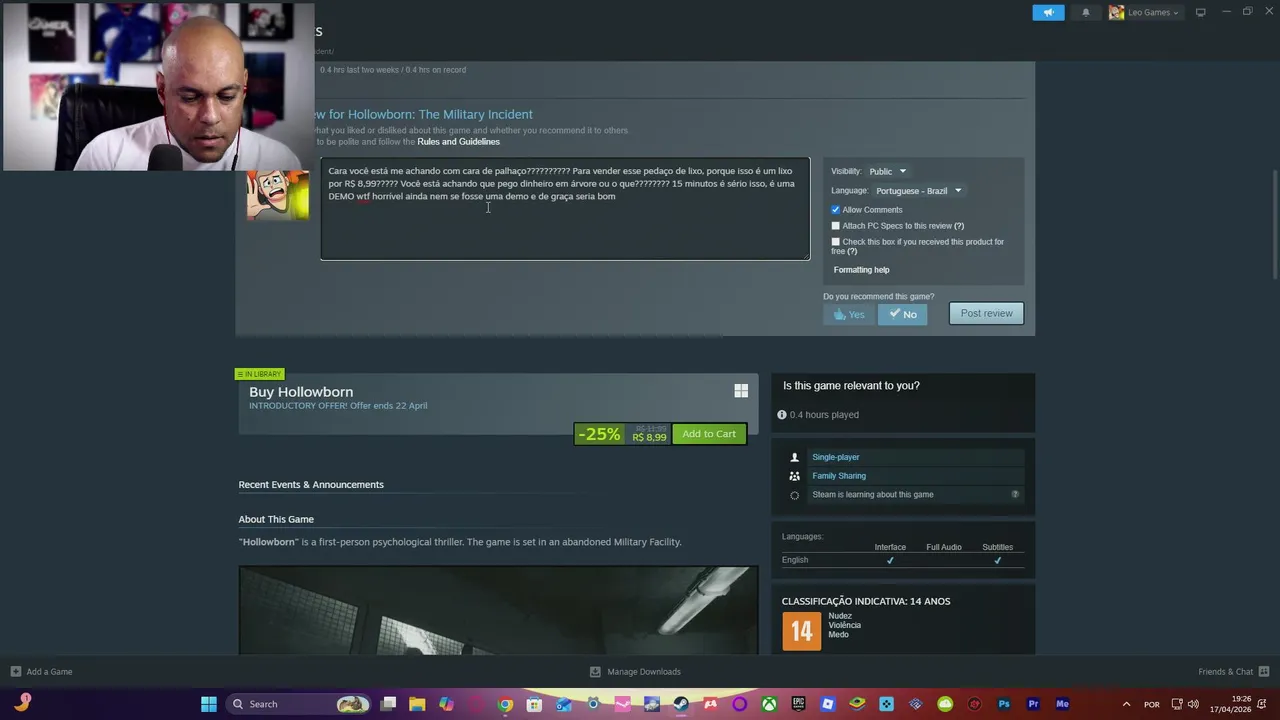Screen dimensions: 1280x720
Task: Expand the Leo Games account menu
Action: [1152, 12]
